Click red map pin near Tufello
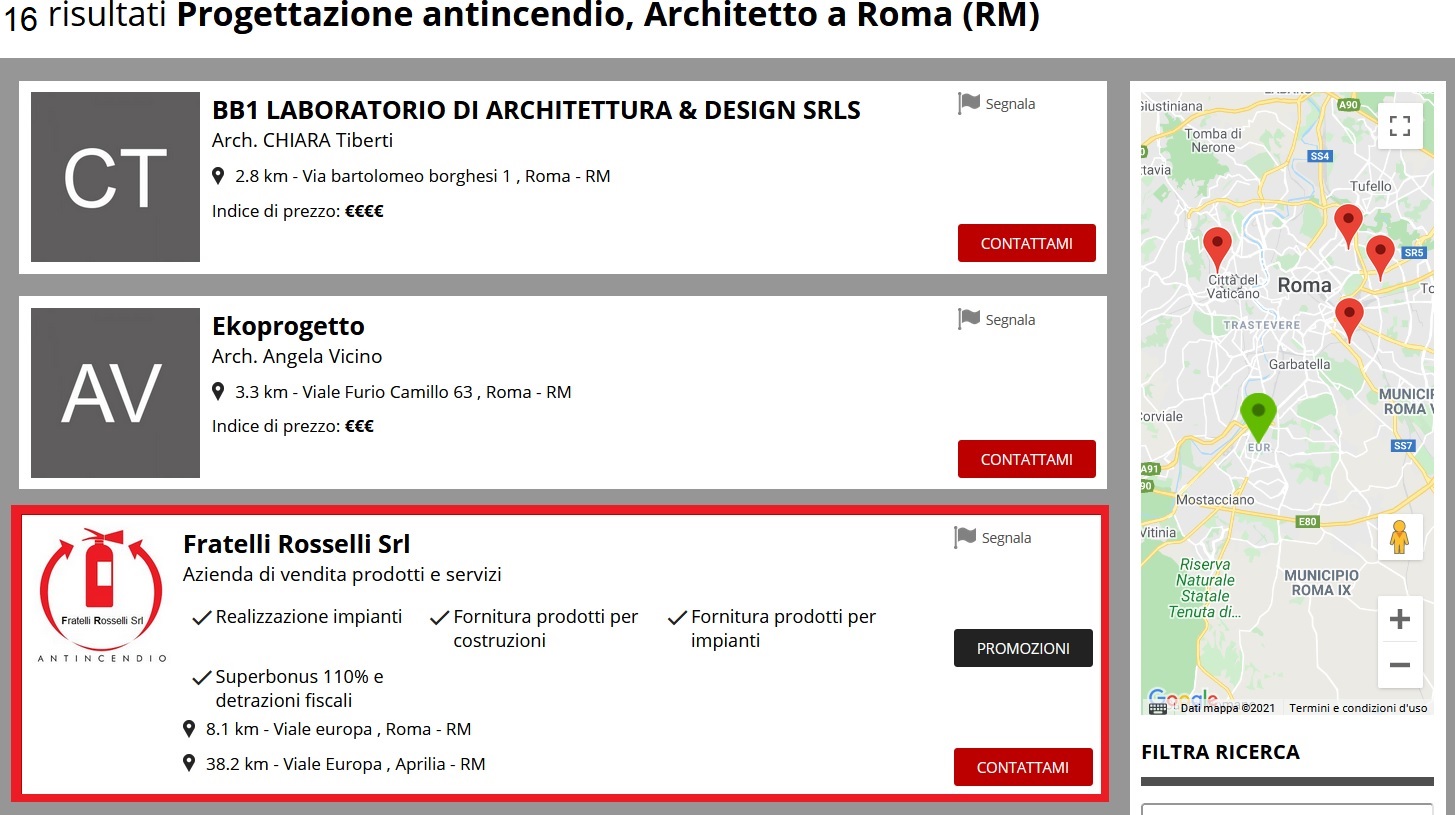This screenshot has height=815, width=1455. click(x=1348, y=226)
